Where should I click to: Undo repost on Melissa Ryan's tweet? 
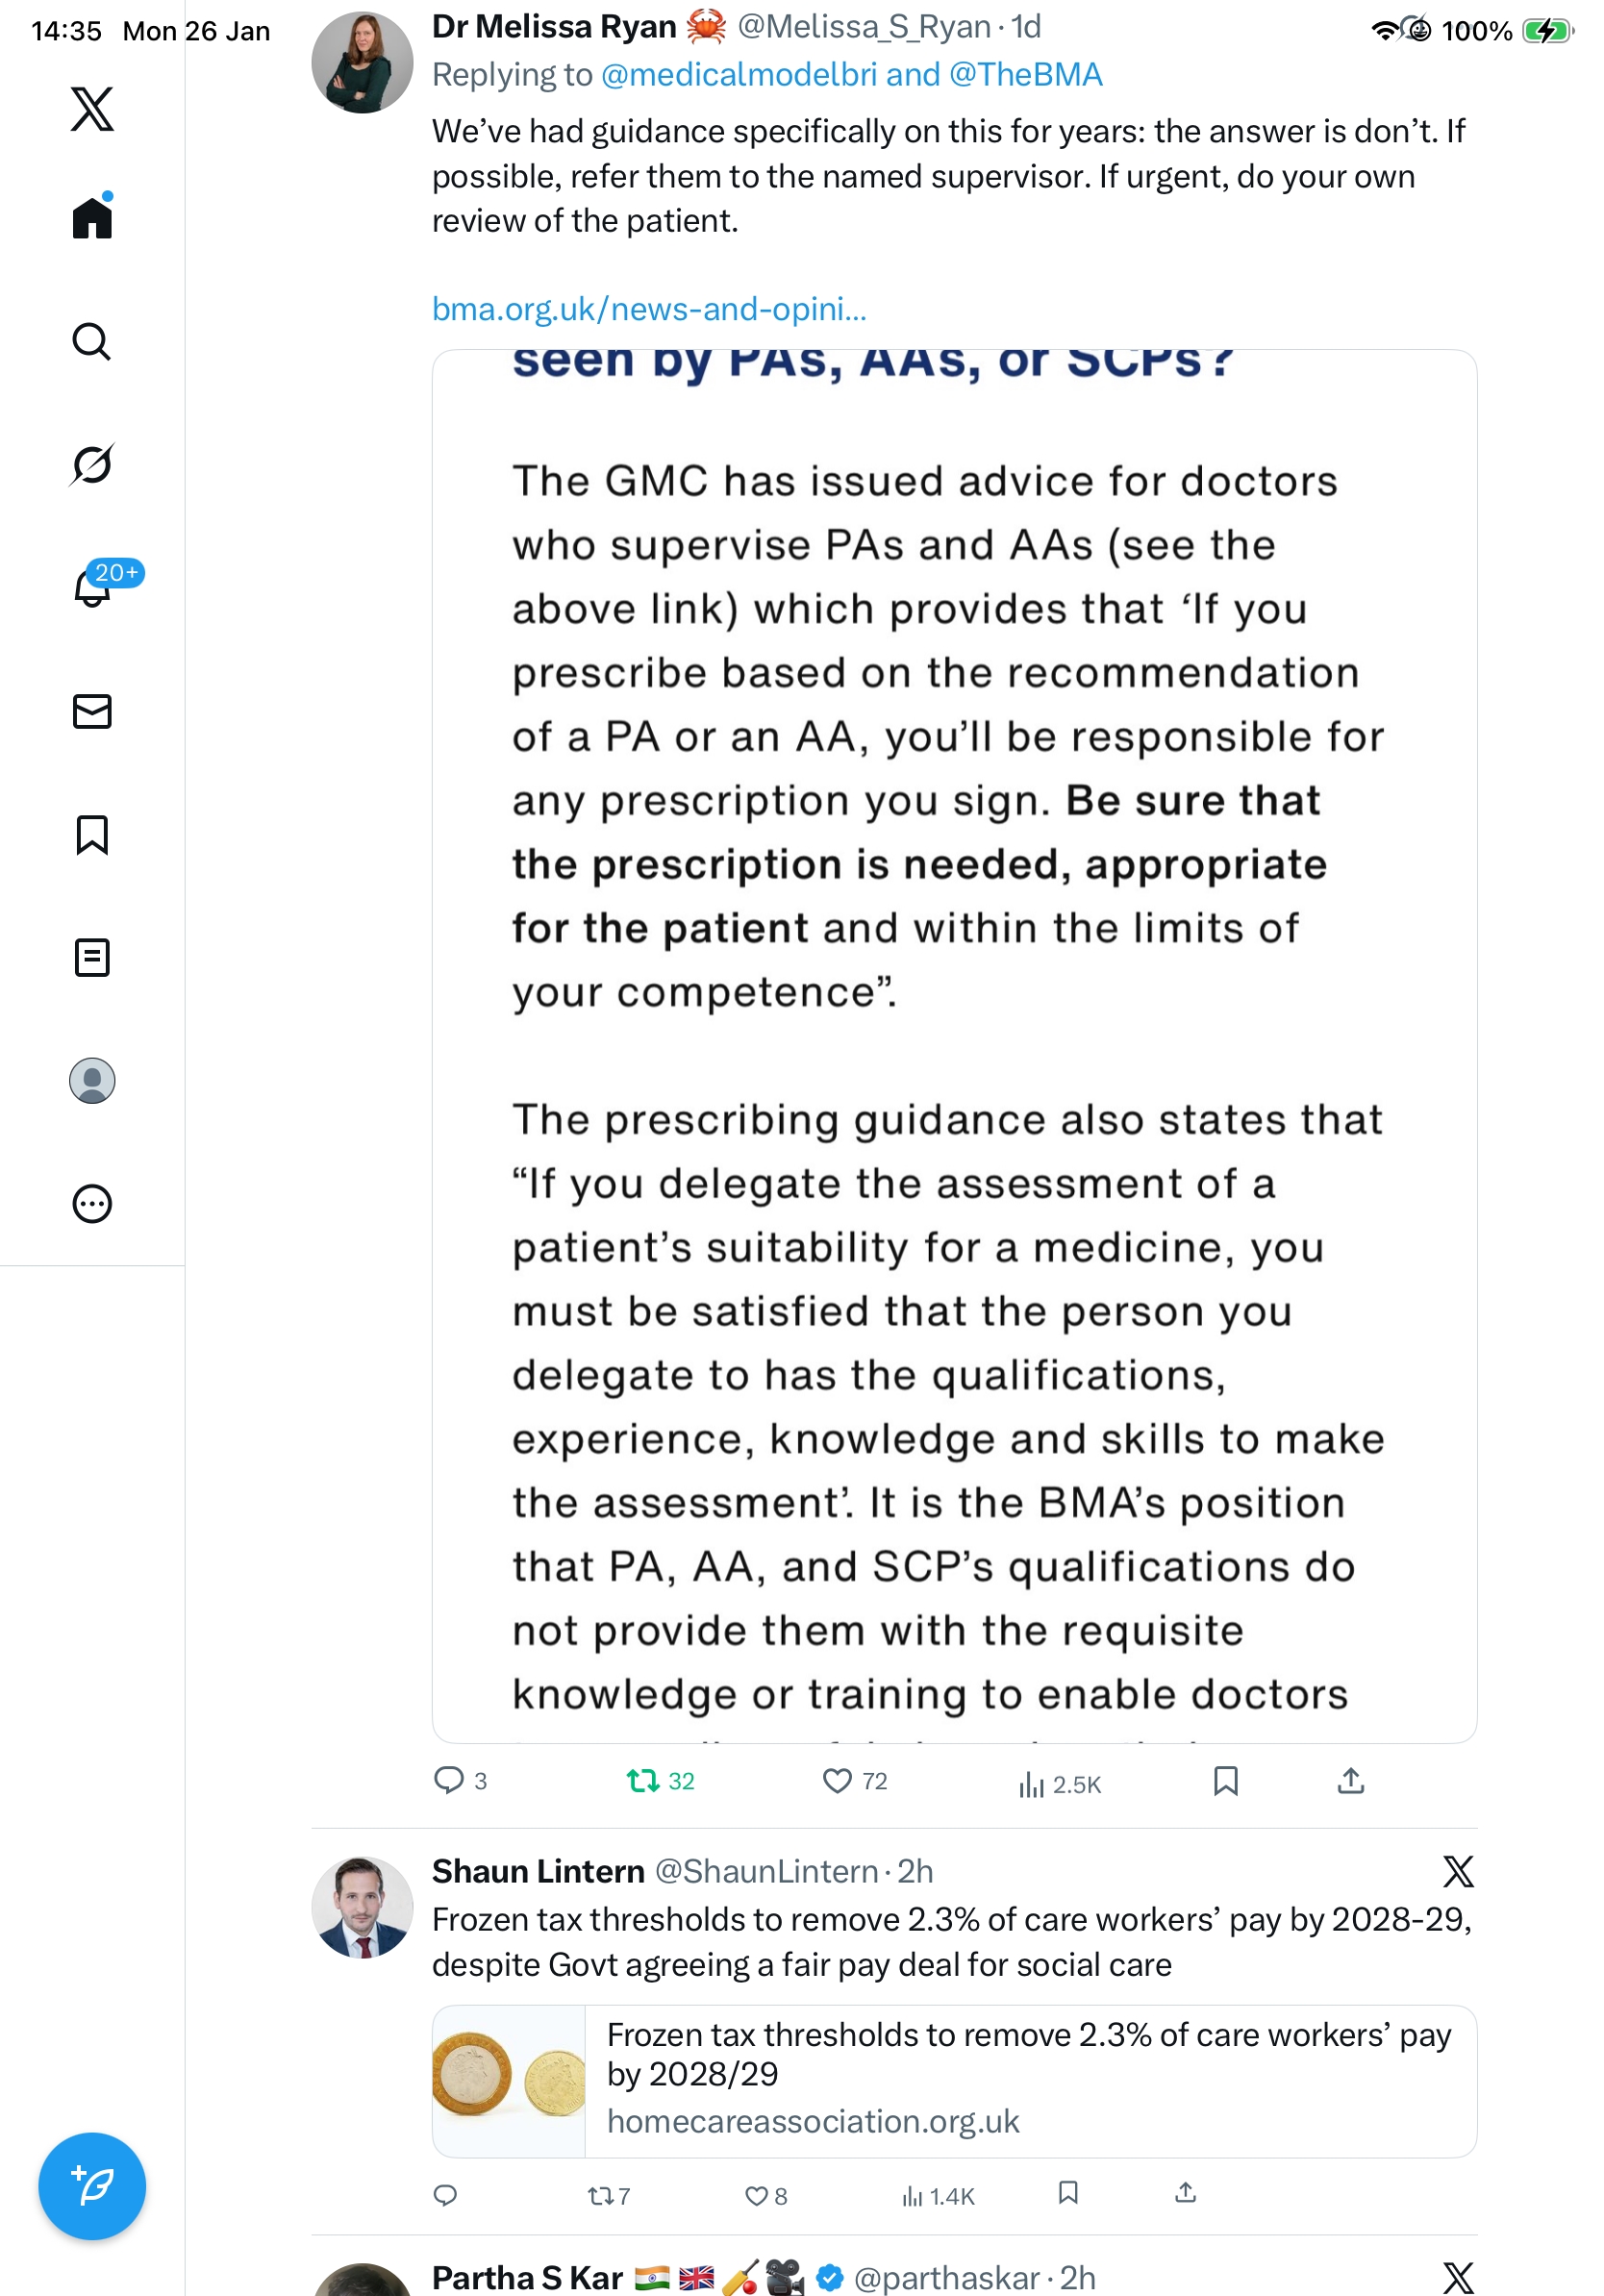643,1780
